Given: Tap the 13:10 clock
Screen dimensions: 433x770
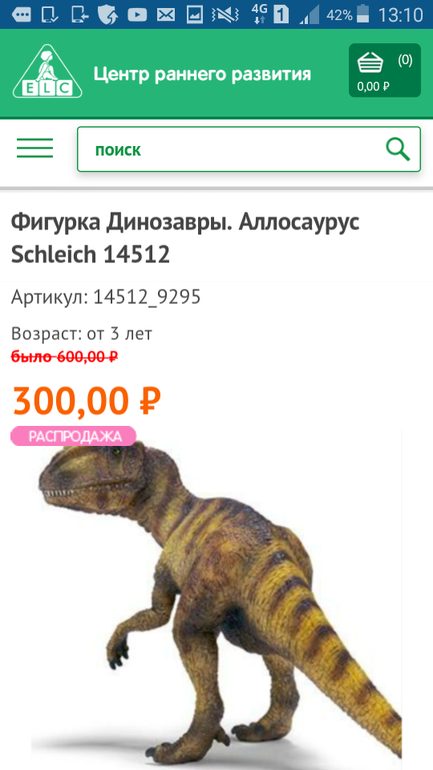Looking at the screenshot, I should pyautogui.click(x=400, y=15).
